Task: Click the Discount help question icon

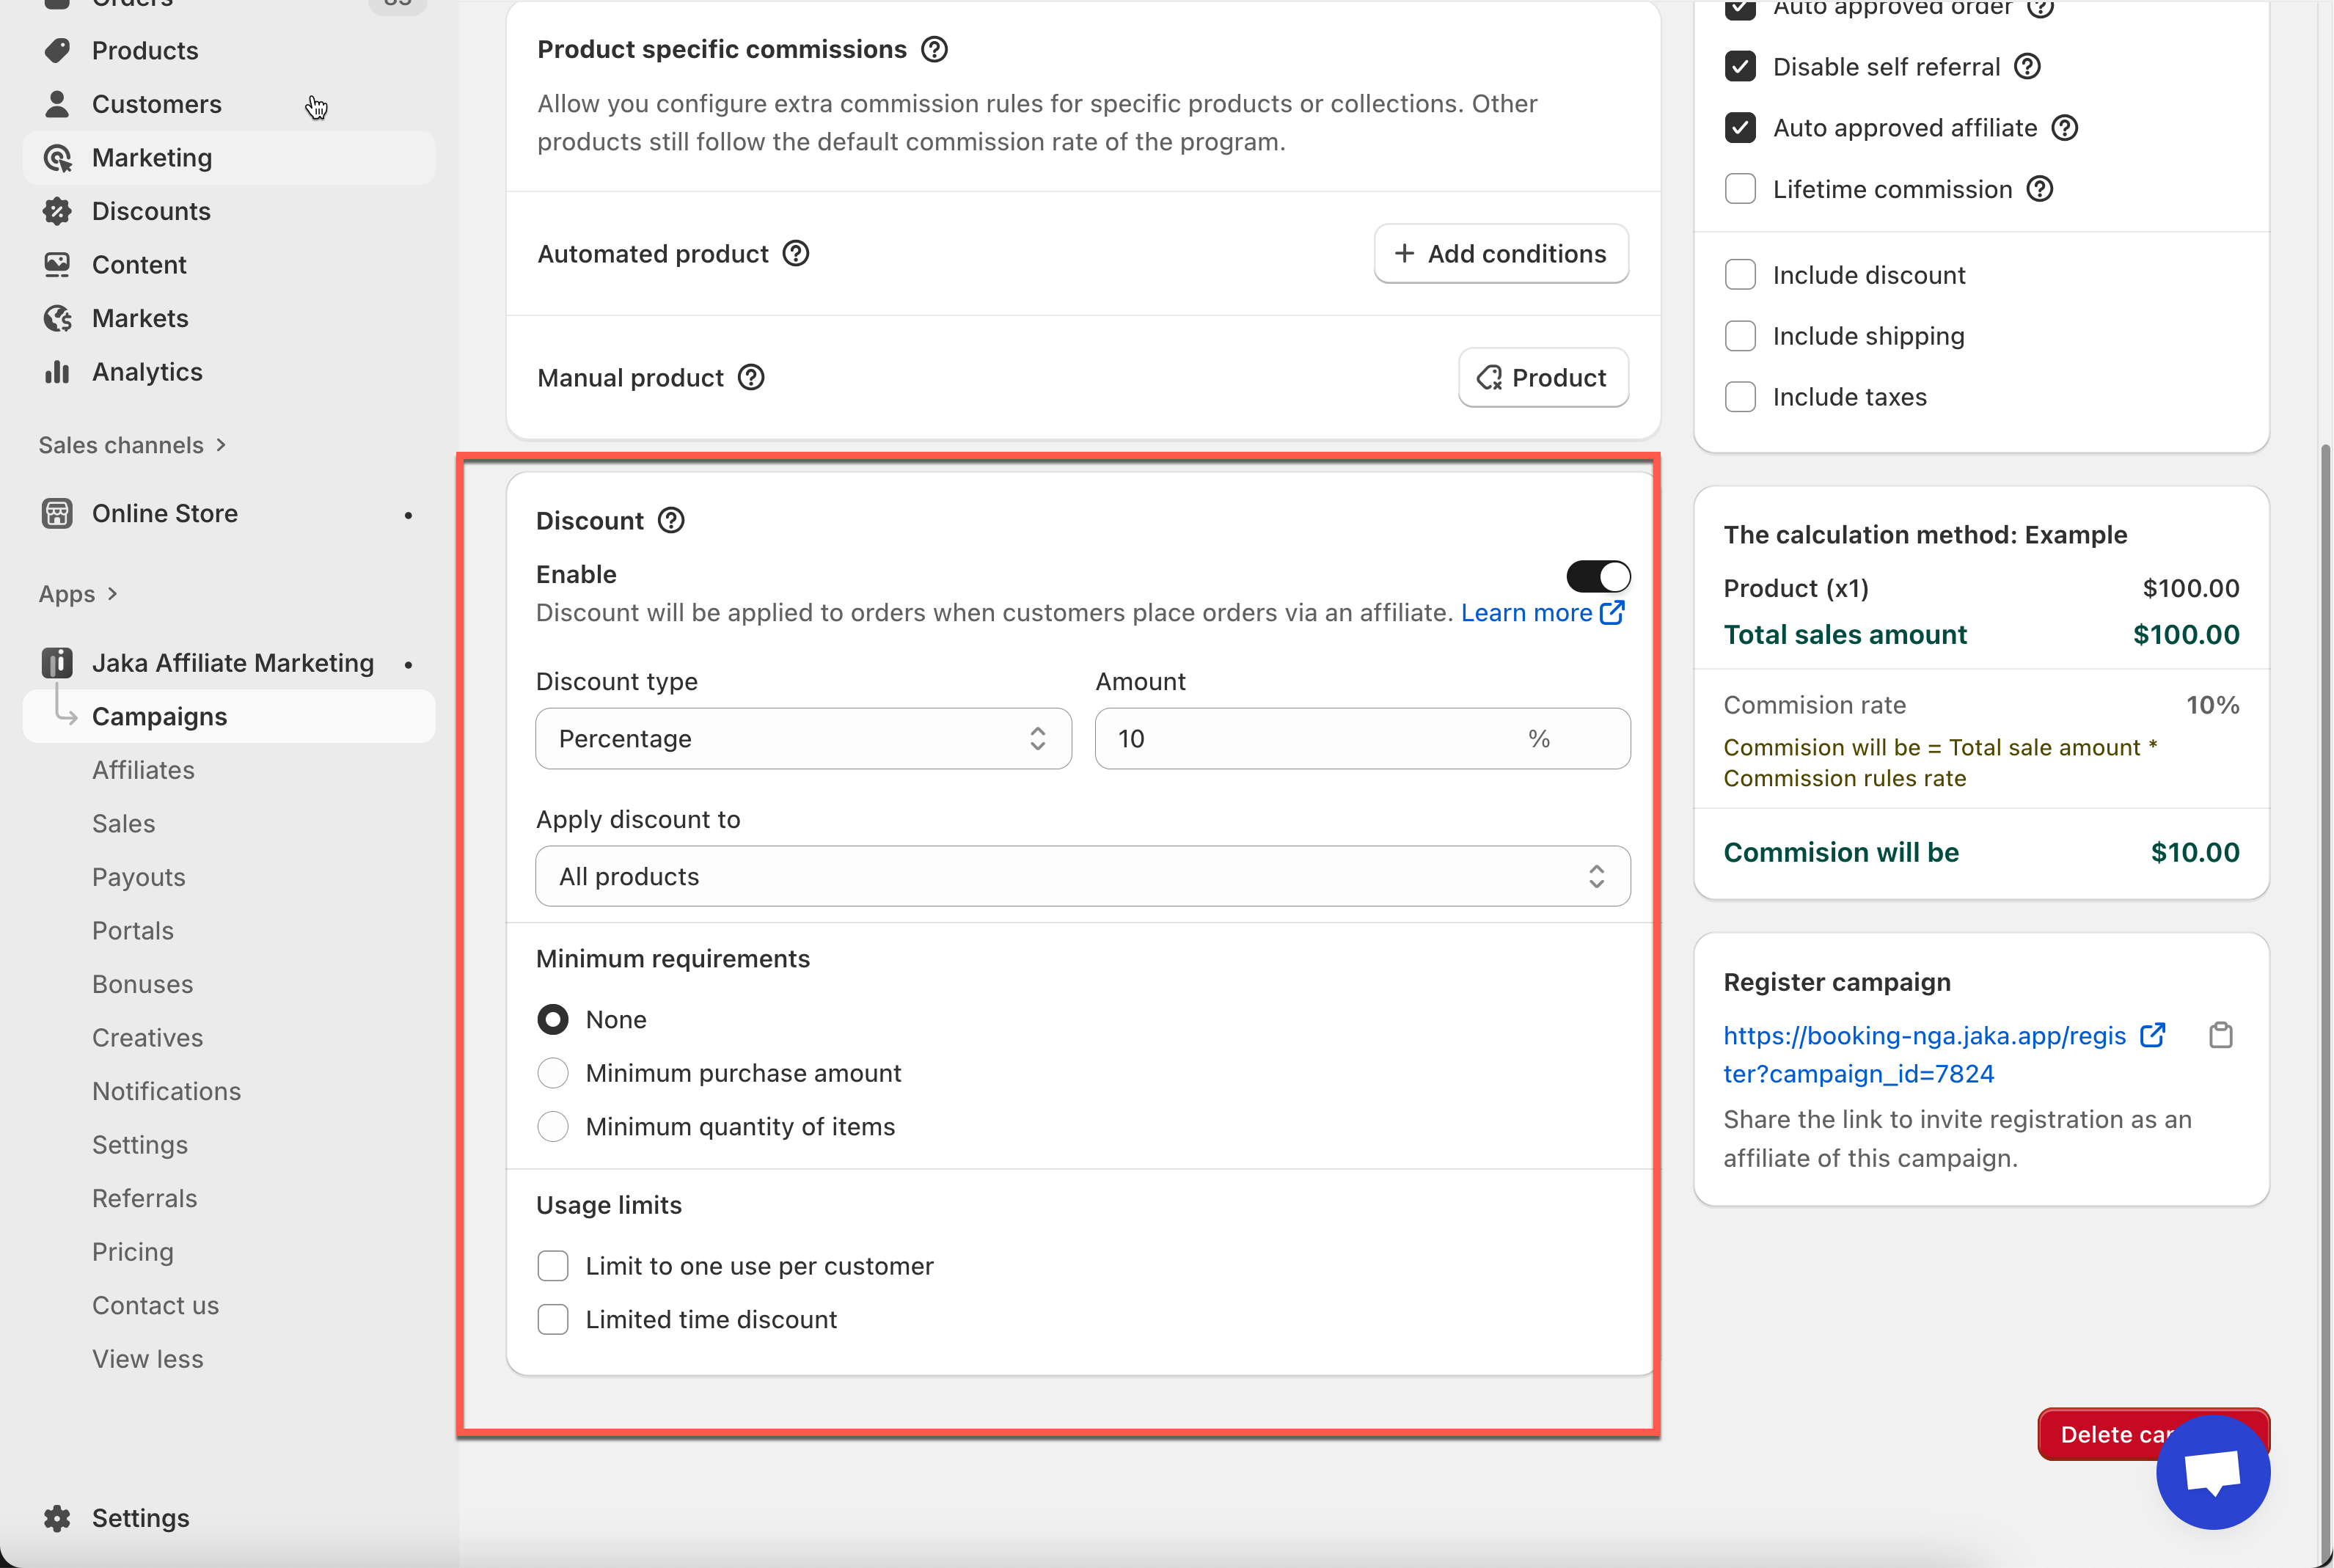Action: tap(671, 521)
